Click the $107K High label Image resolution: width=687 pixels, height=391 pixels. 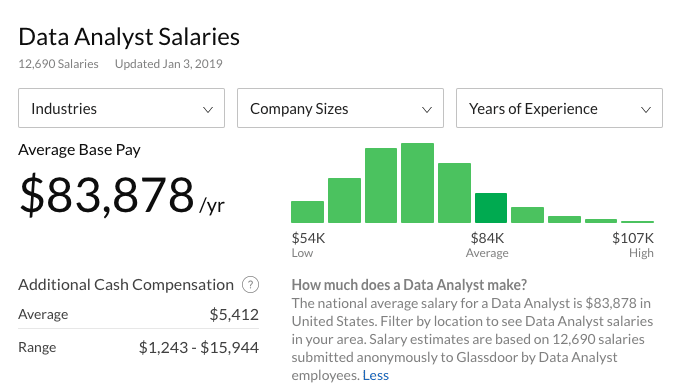tap(633, 245)
